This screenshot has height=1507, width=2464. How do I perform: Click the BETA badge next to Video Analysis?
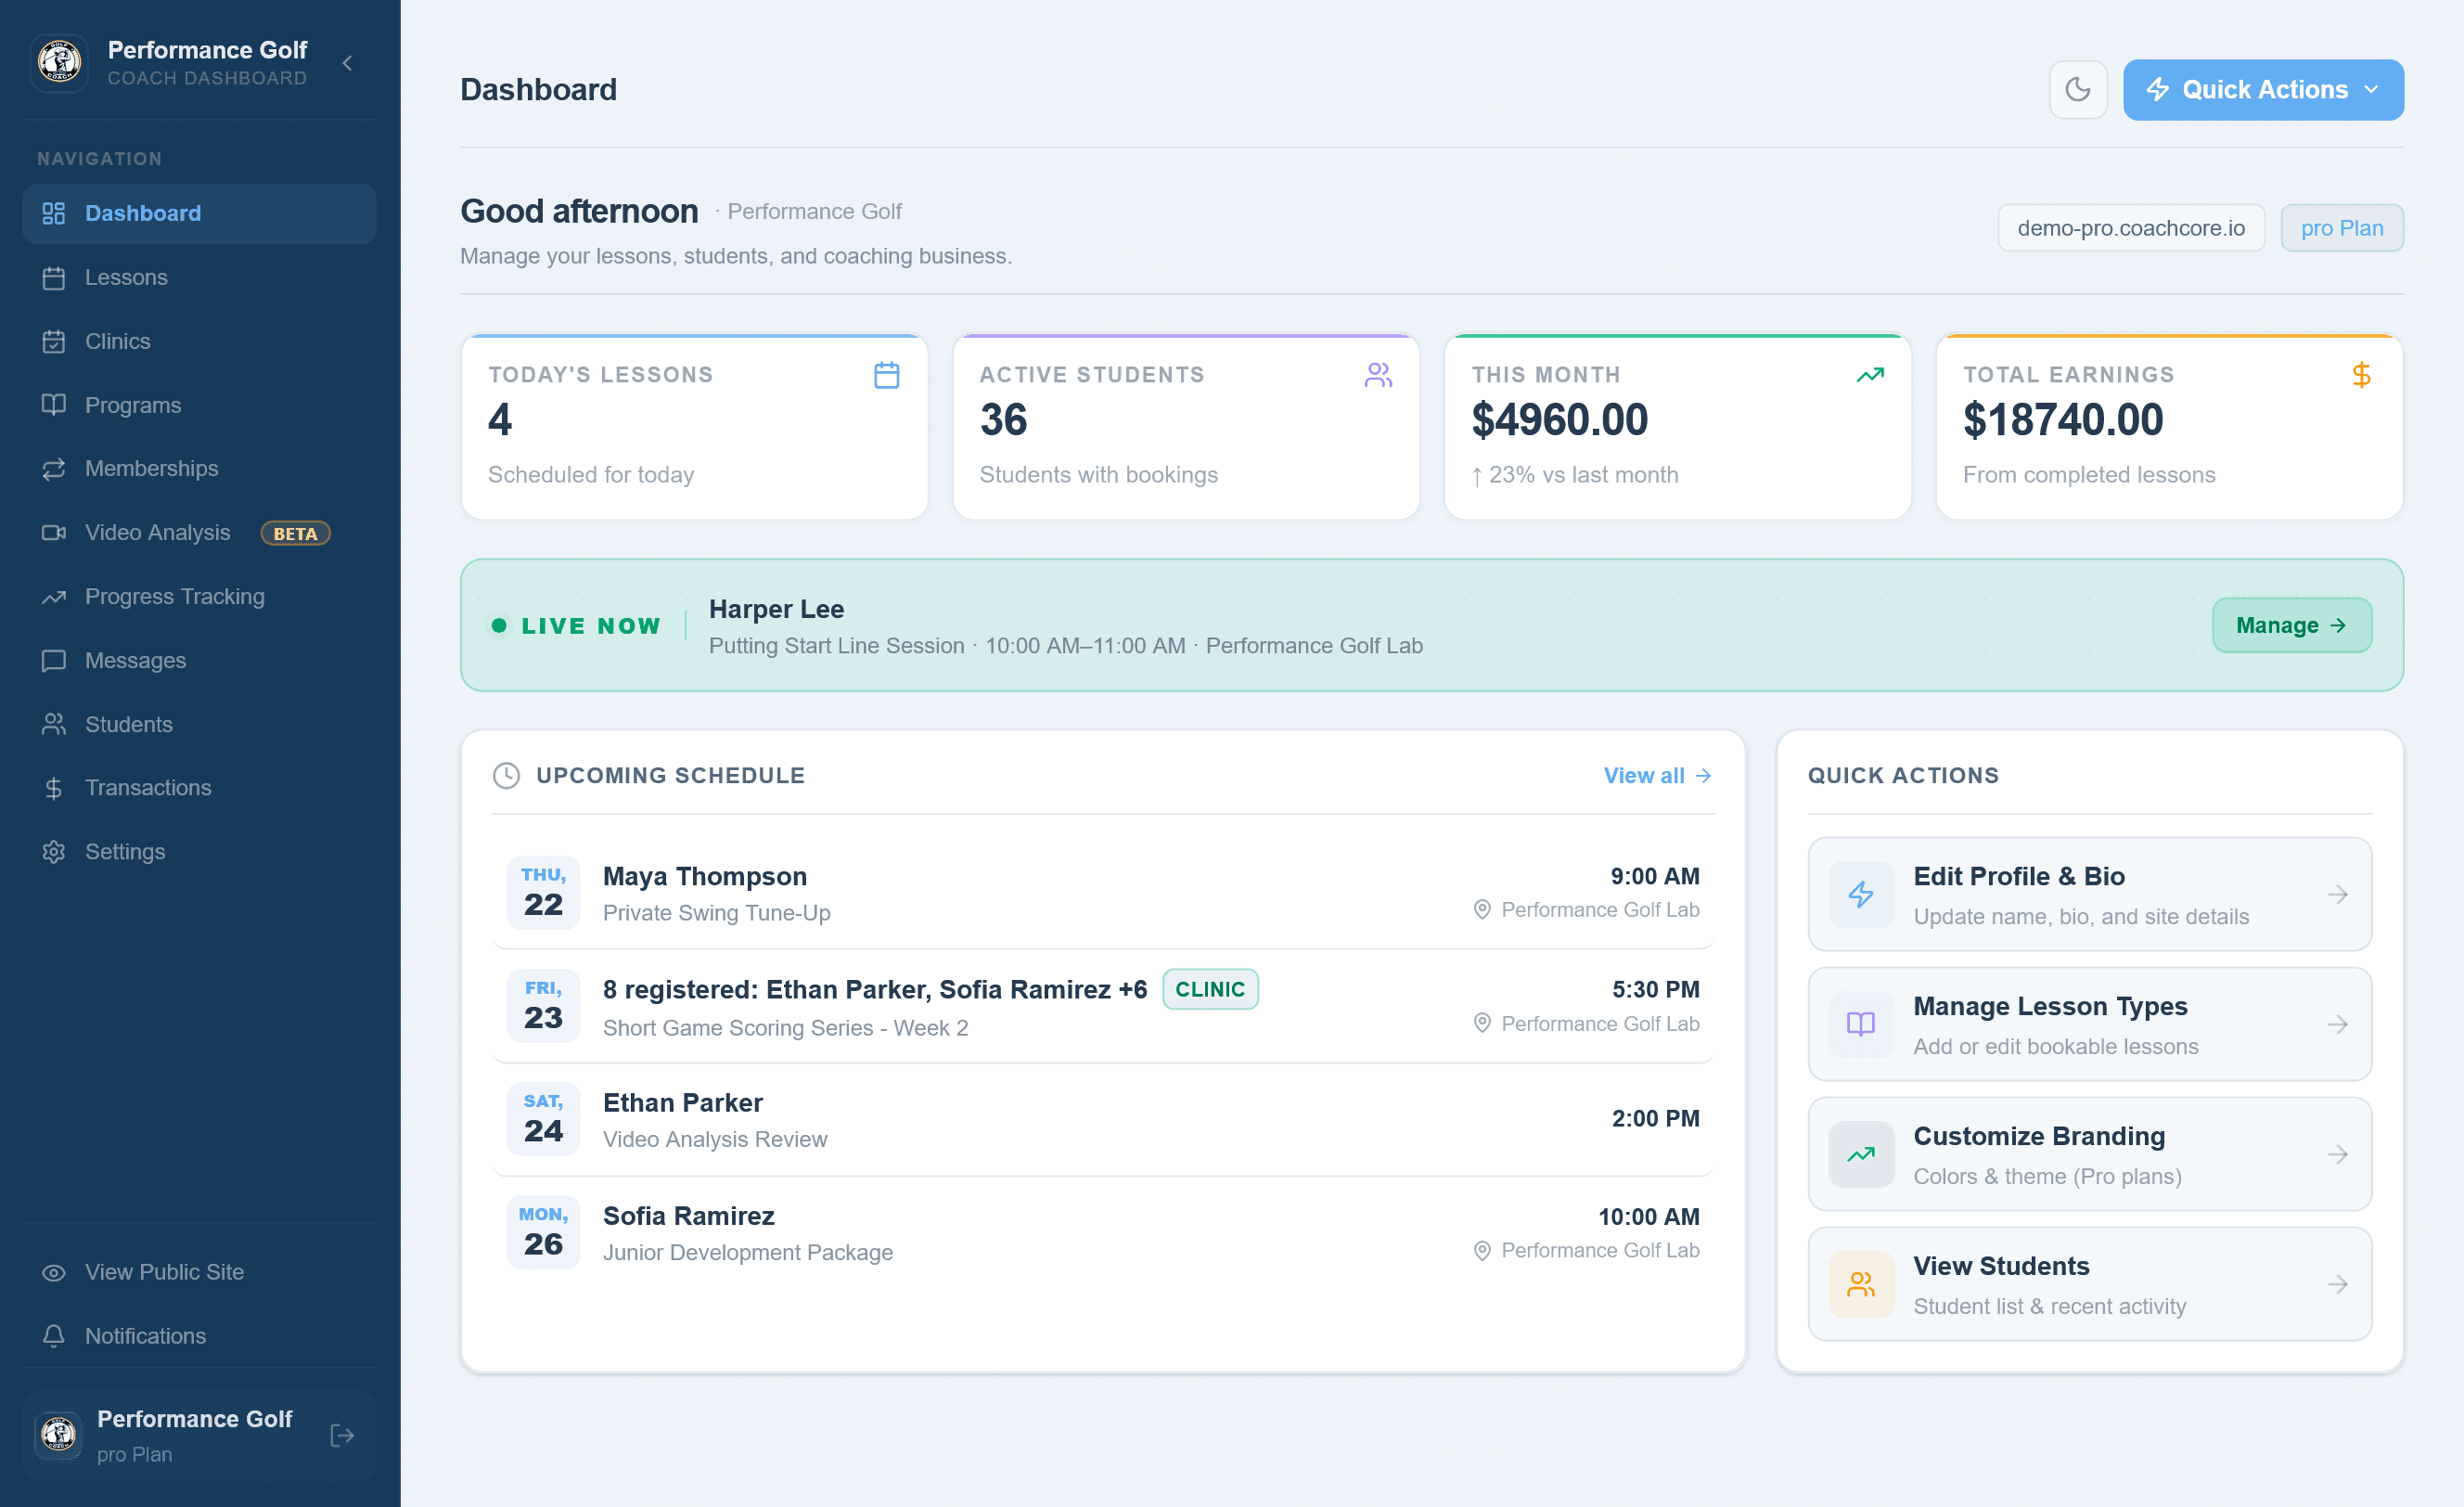click(295, 533)
